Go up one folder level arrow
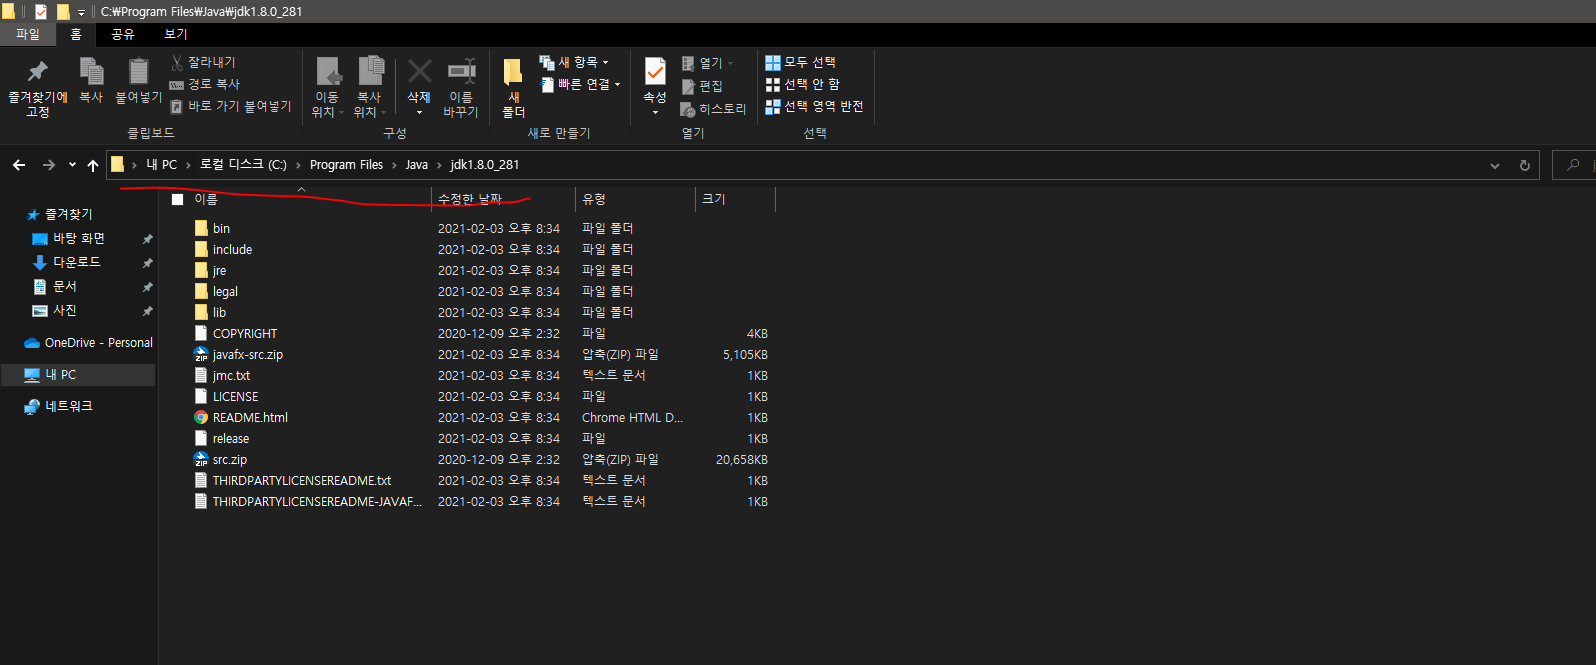This screenshot has height=665, width=1596. click(93, 165)
